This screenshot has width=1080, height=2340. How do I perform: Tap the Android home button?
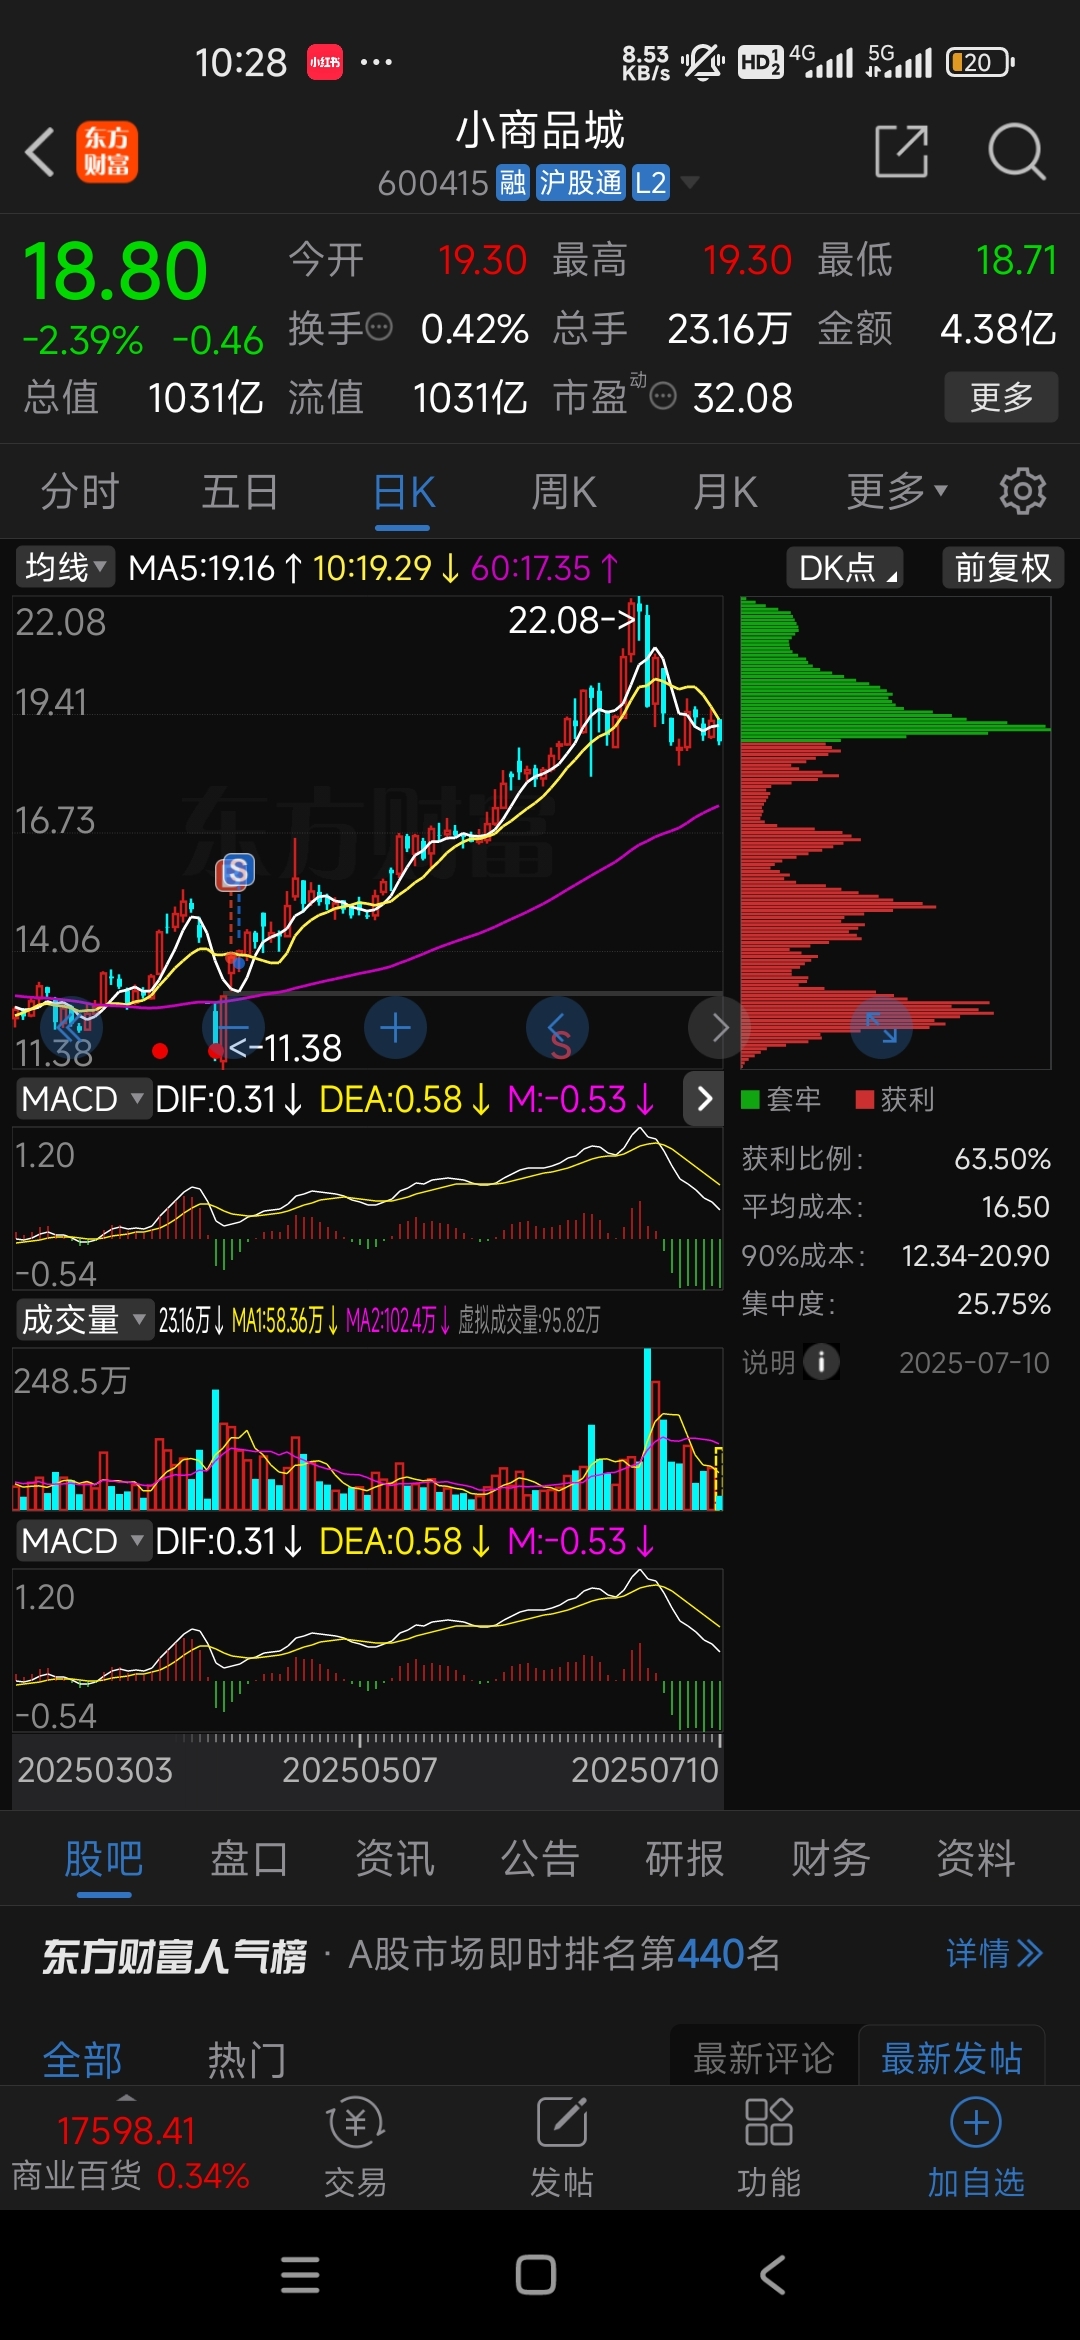[x=536, y=2275]
